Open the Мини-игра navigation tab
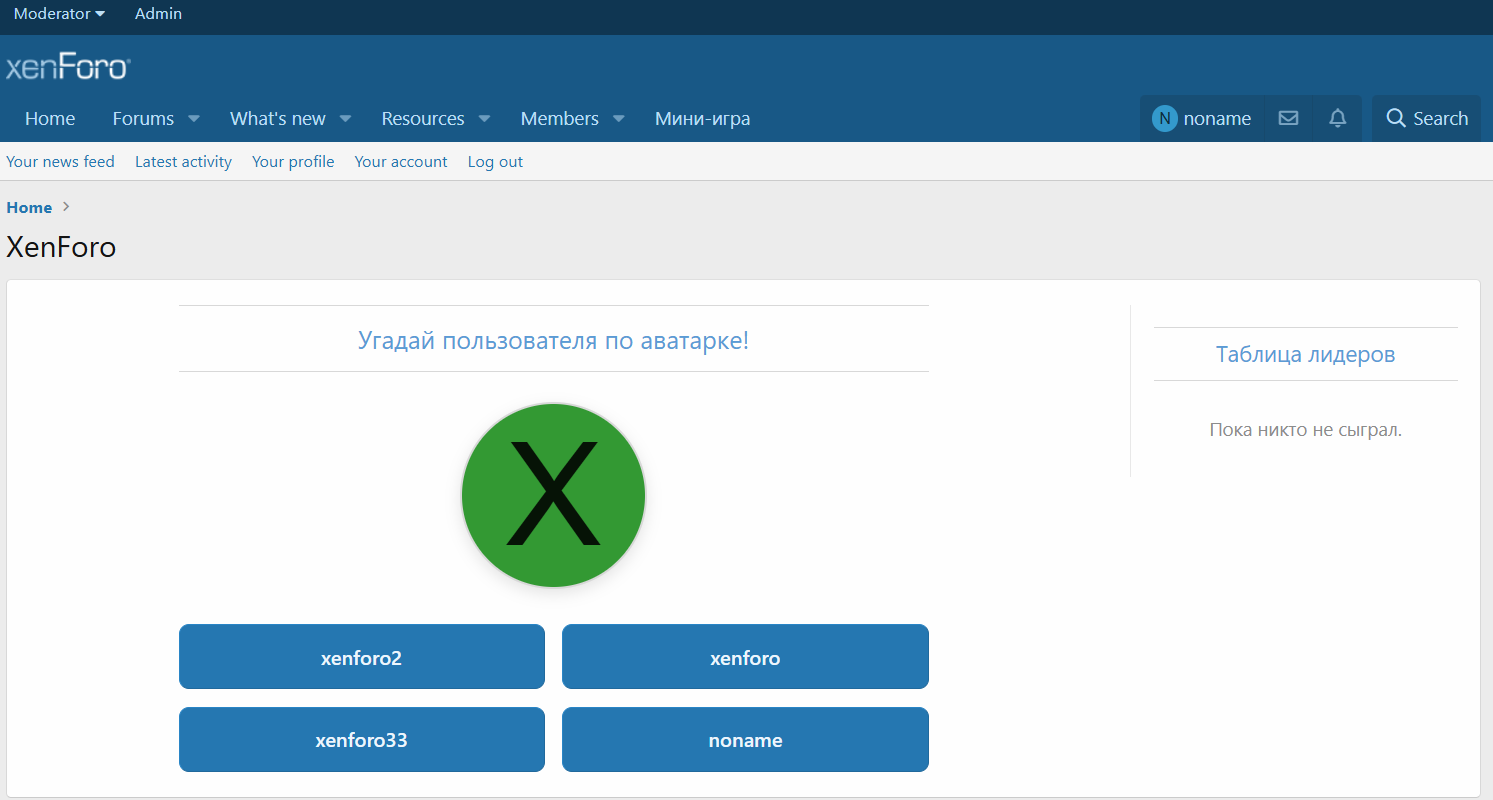Image resolution: width=1493 pixels, height=800 pixels. 702,118
